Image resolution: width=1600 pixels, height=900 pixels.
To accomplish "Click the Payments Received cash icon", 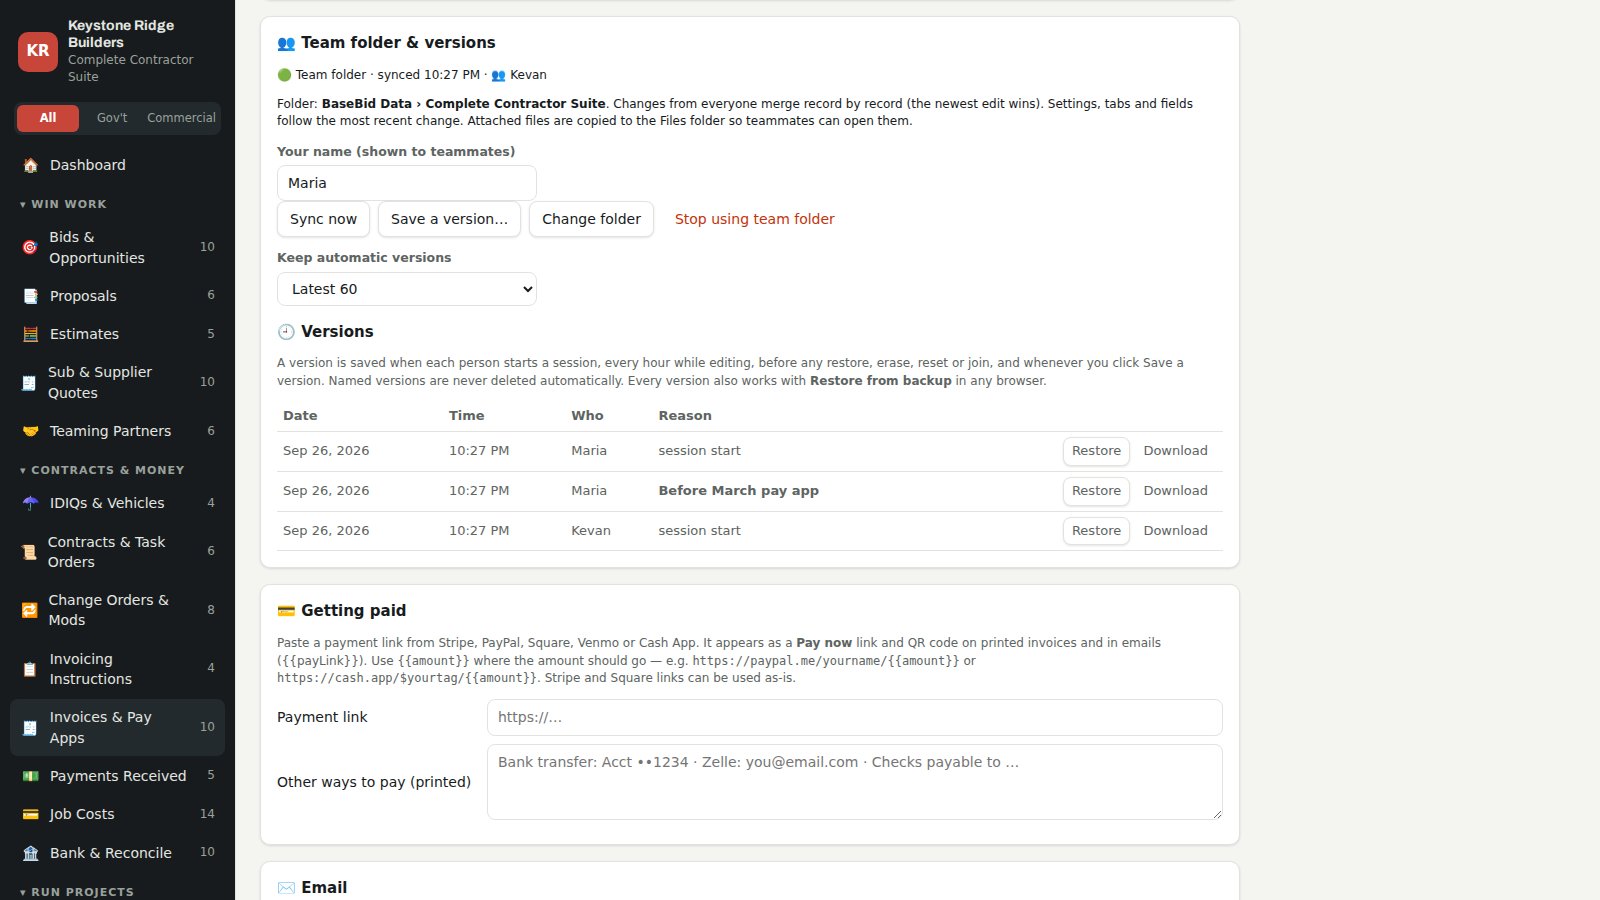I will click(x=30, y=776).
